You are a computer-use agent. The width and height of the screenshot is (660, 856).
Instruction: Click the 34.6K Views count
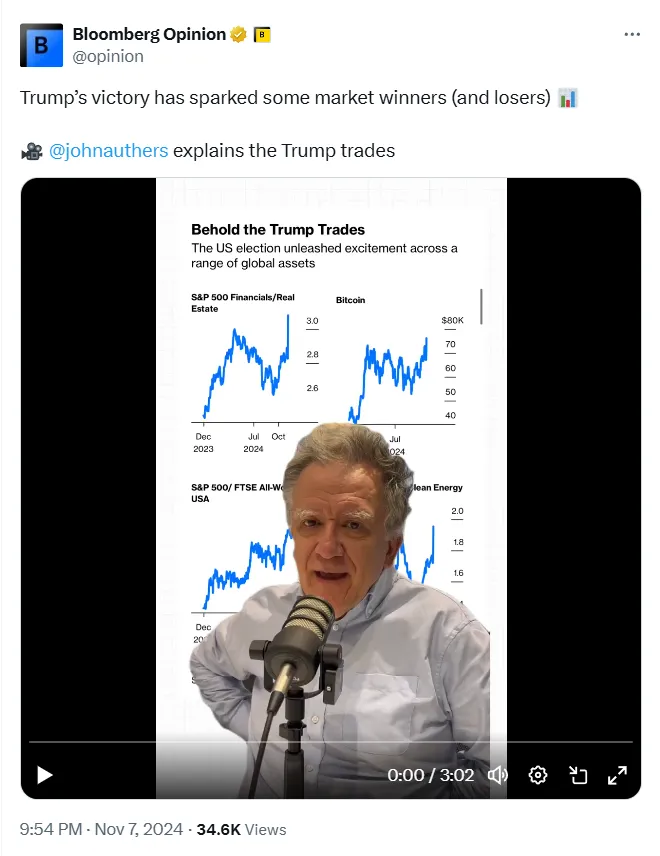pos(241,829)
